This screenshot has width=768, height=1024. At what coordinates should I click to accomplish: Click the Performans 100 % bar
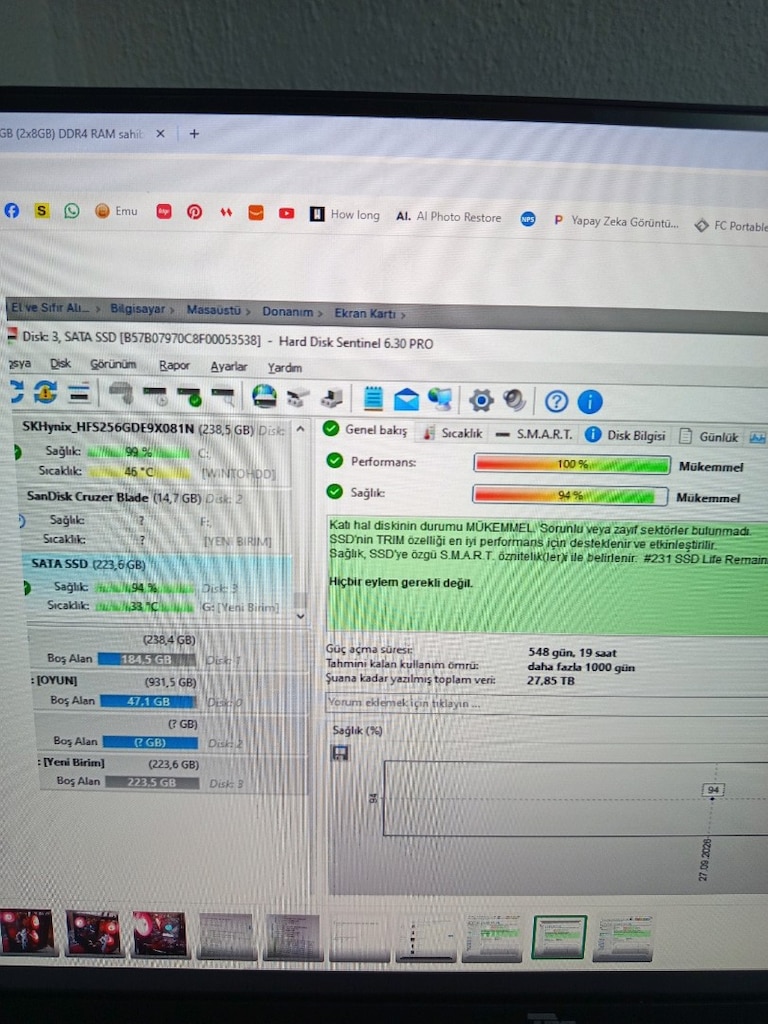[572, 464]
